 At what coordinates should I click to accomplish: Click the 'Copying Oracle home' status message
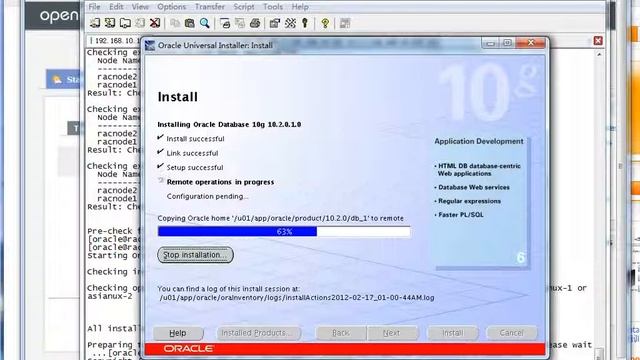pyautogui.click(x=280, y=218)
